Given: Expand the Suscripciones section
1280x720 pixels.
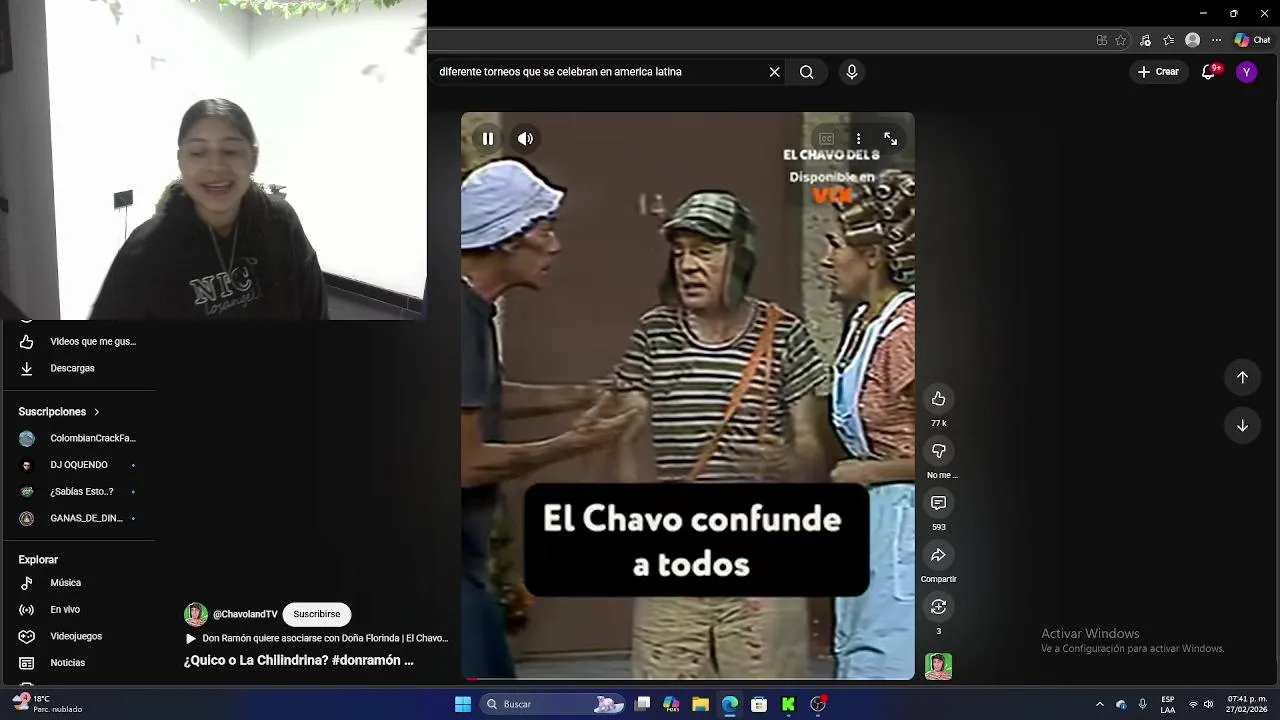Looking at the screenshot, I should [59, 412].
